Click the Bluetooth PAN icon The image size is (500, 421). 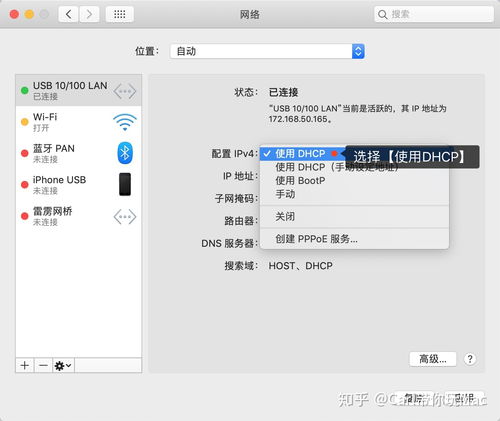coord(125,153)
